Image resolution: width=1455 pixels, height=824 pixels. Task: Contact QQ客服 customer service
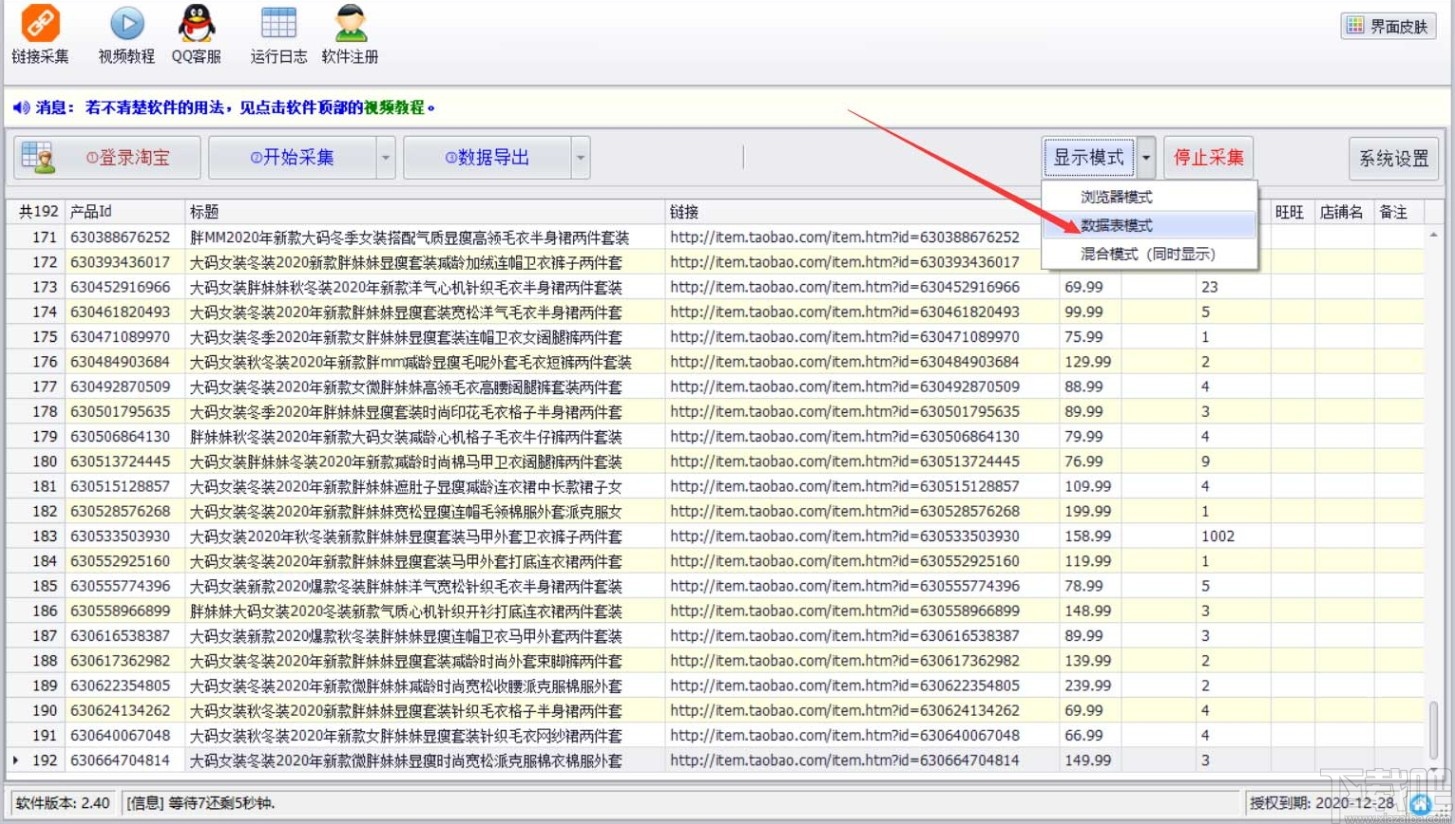point(196,33)
